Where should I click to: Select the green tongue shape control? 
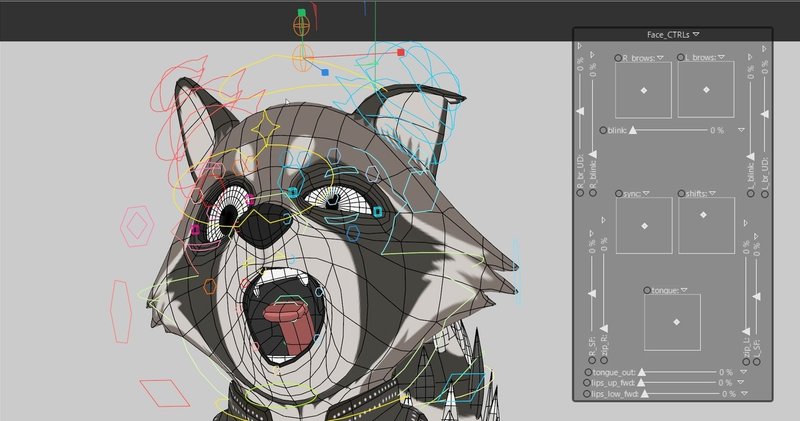click(289, 302)
